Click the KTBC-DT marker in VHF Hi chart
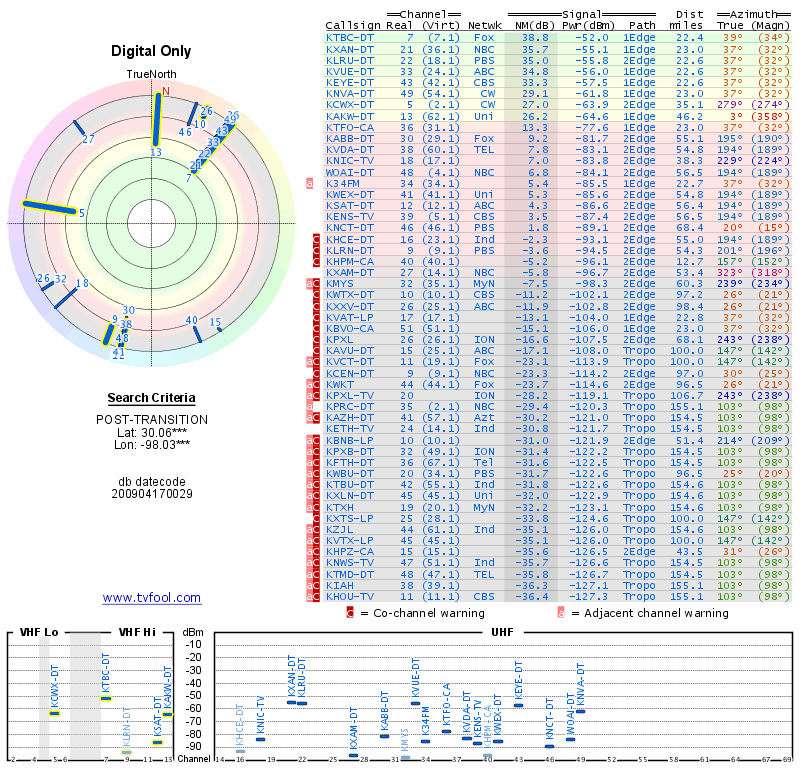The height and width of the screenshot is (768, 800). tap(106, 699)
